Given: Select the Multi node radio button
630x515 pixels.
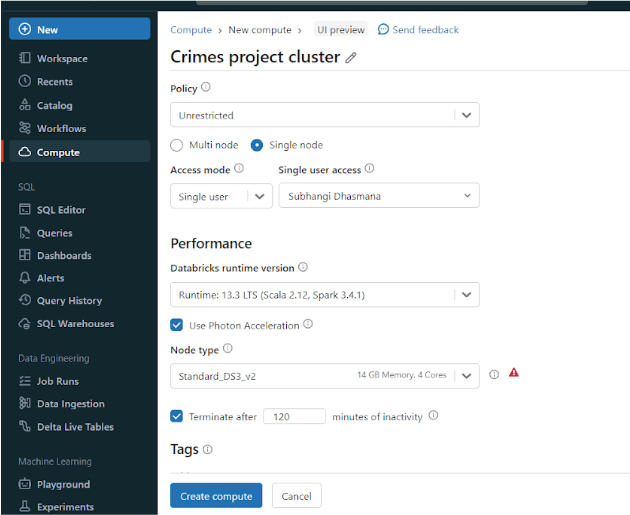Looking at the screenshot, I should [x=176, y=145].
